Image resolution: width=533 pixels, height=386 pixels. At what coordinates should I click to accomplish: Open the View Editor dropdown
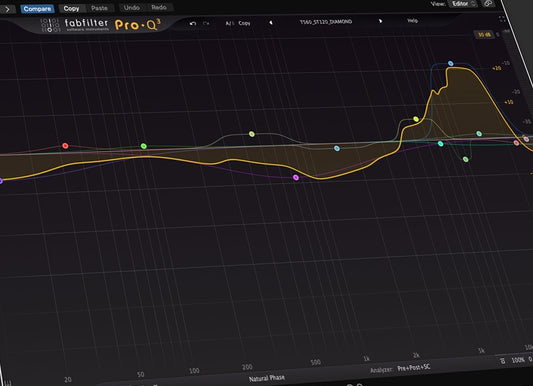pos(464,4)
